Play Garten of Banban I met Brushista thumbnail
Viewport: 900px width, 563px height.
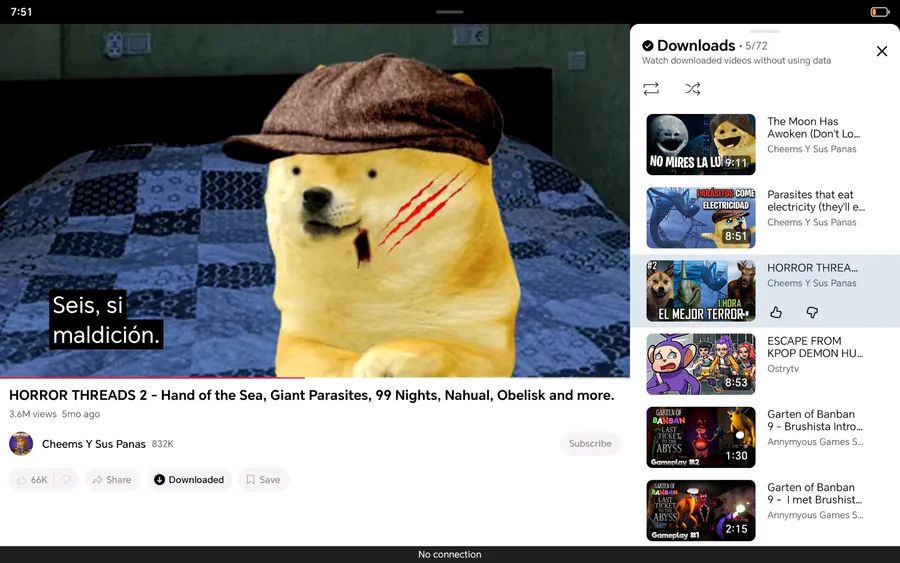[701, 510]
